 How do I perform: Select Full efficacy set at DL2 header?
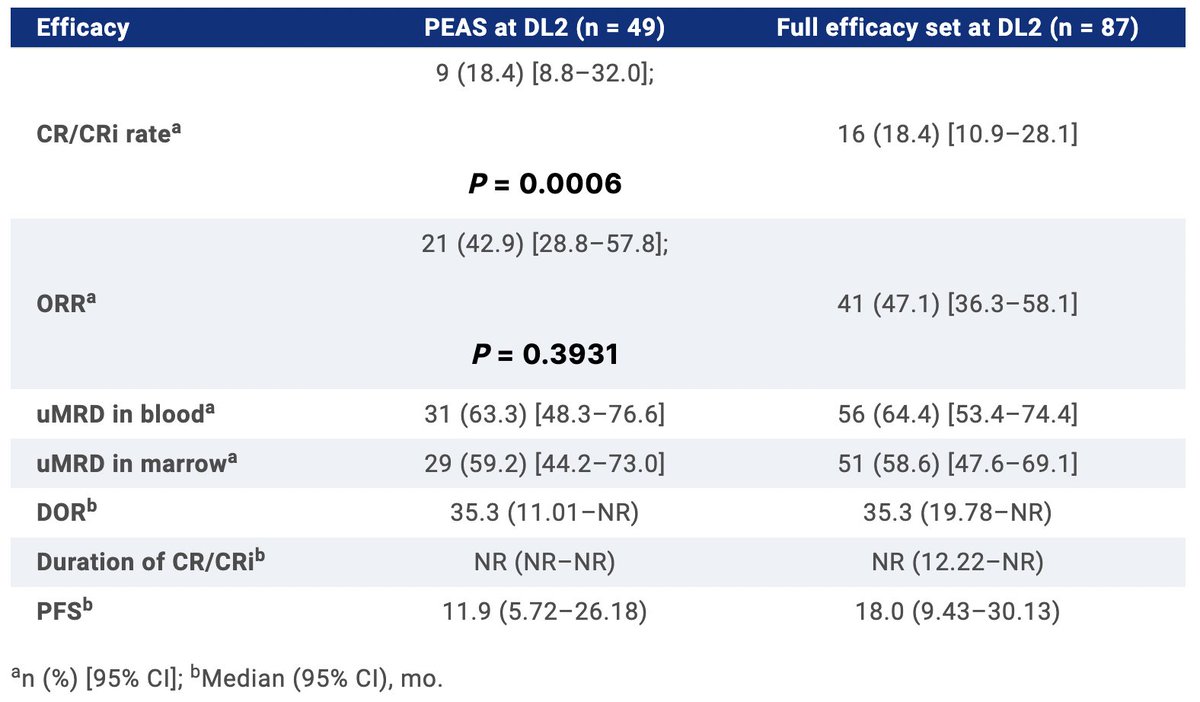[x=957, y=28]
